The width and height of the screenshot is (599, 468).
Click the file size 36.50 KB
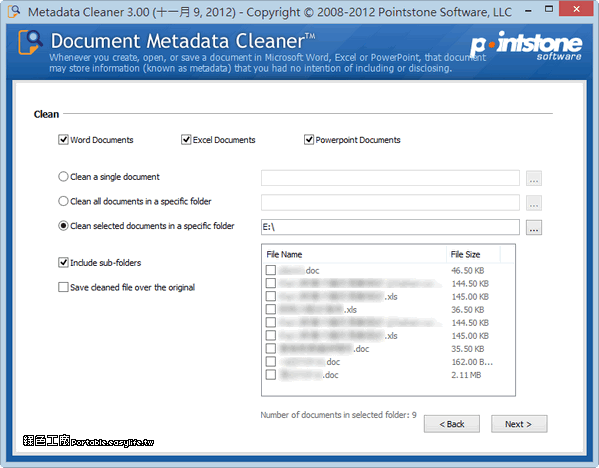pyautogui.click(x=468, y=309)
